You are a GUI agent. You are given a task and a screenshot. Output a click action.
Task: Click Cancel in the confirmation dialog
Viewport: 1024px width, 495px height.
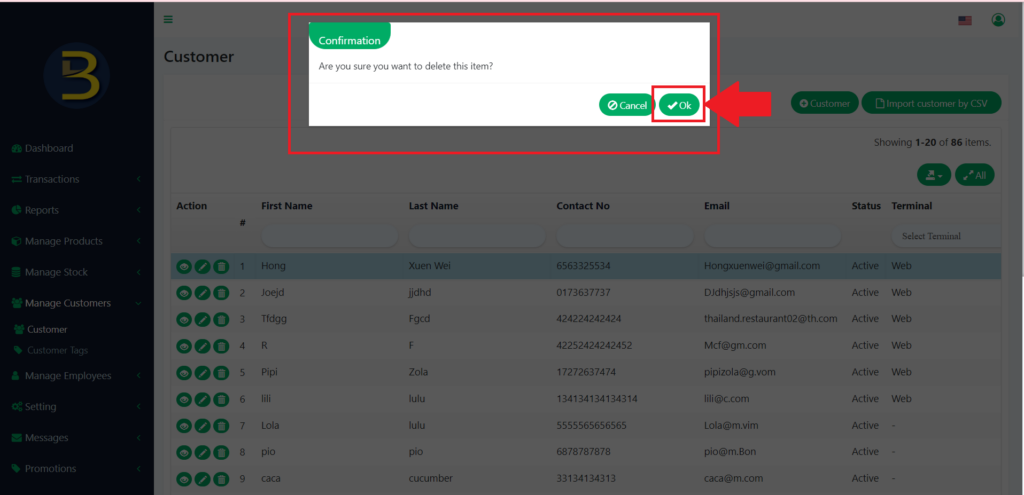(x=627, y=105)
